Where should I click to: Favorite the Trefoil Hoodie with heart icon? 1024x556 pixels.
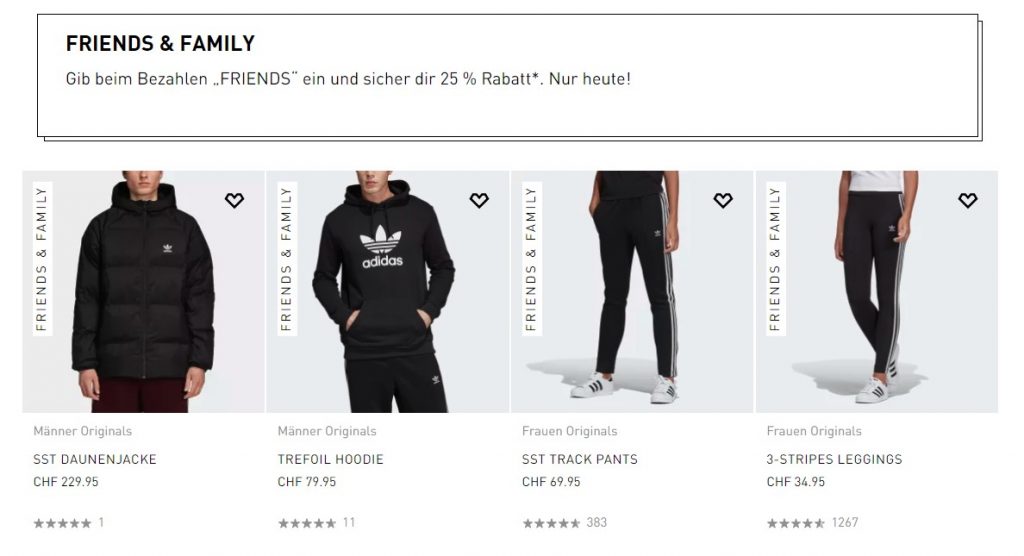tap(479, 200)
